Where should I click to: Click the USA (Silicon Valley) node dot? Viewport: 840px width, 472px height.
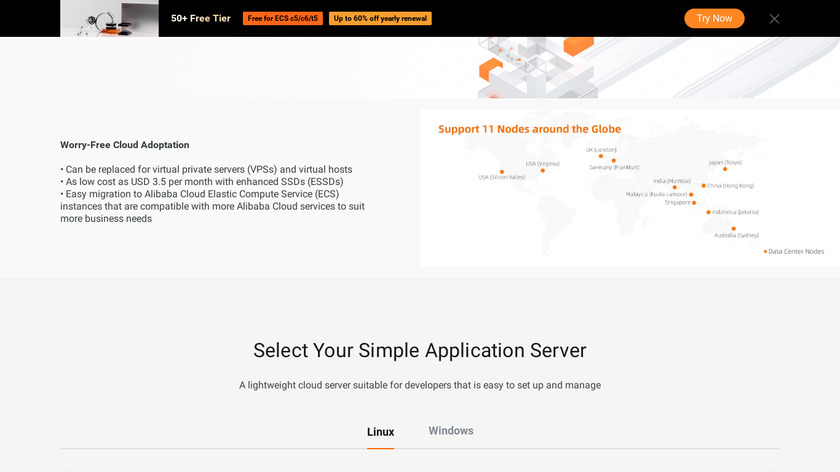(502, 171)
